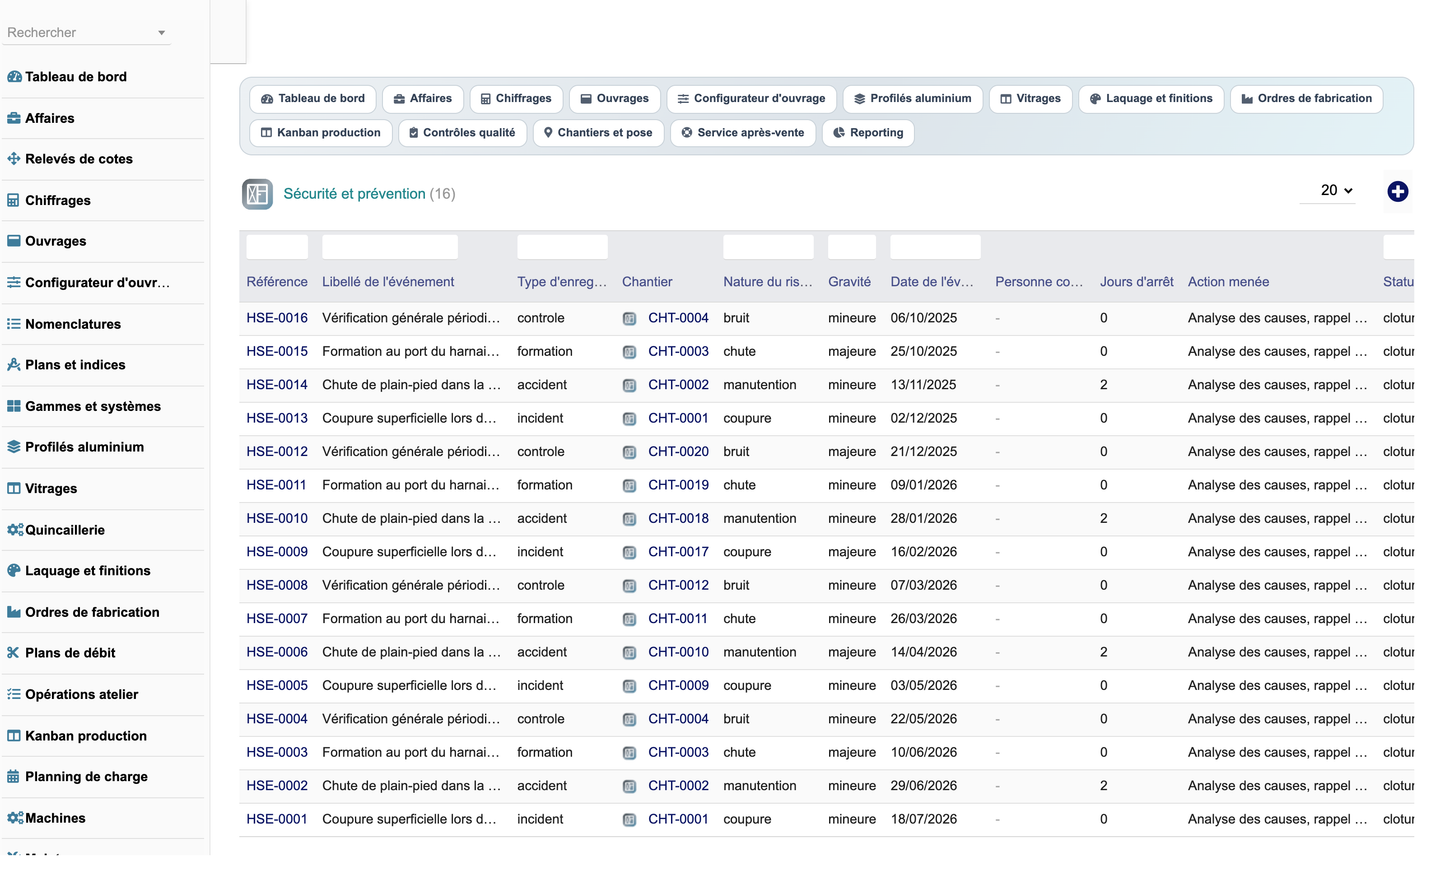Click the chantier icon in row HSE-0012

pyautogui.click(x=629, y=452)
